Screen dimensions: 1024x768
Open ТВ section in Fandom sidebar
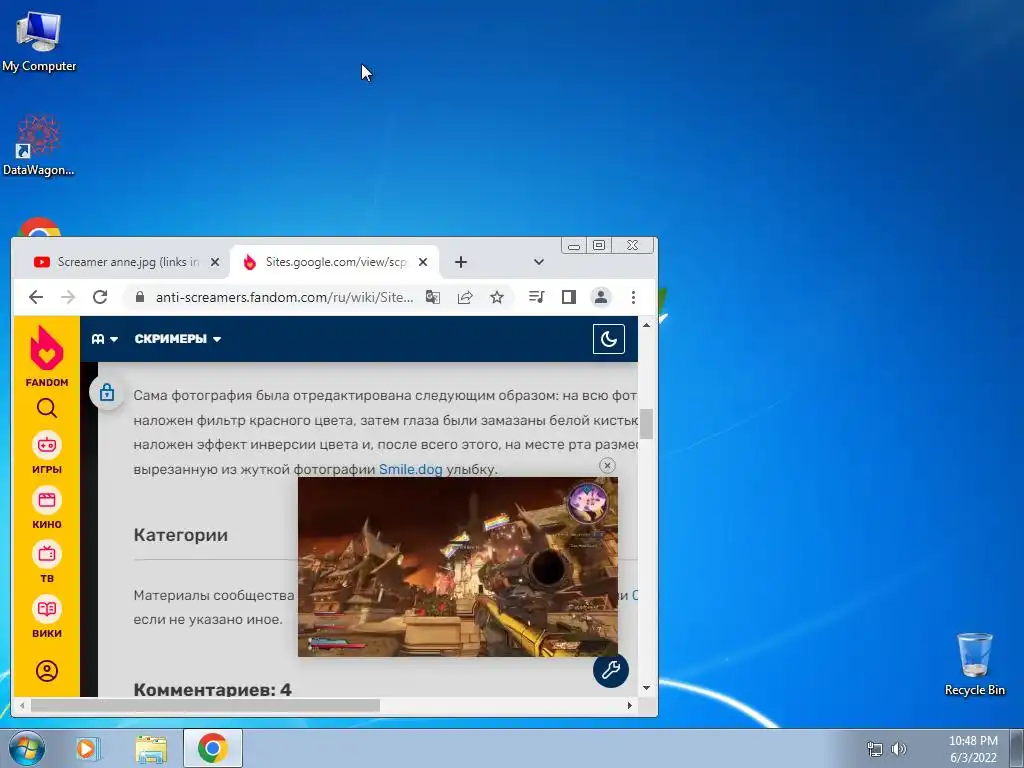pos(47,562)
